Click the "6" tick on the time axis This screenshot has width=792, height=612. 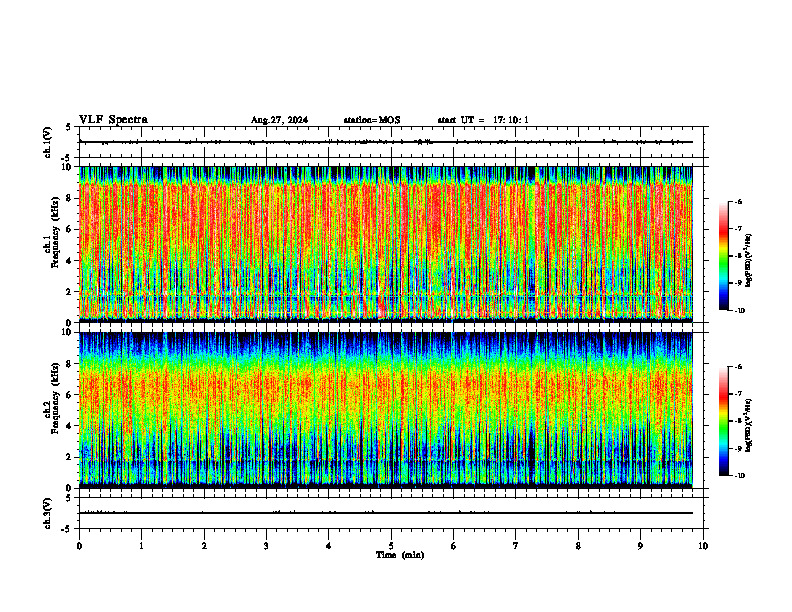pos(453,546)
